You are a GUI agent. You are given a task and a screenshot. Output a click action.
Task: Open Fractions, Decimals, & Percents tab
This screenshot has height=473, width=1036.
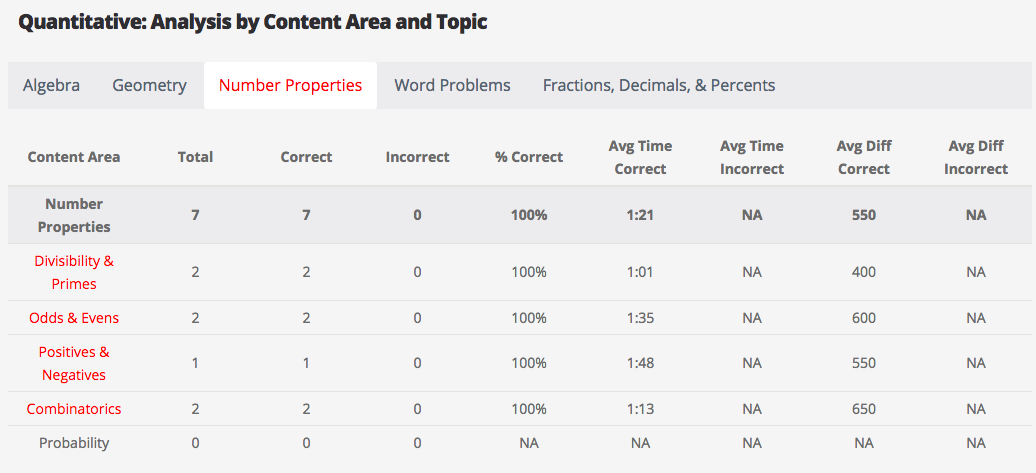(x=658, y=85)
